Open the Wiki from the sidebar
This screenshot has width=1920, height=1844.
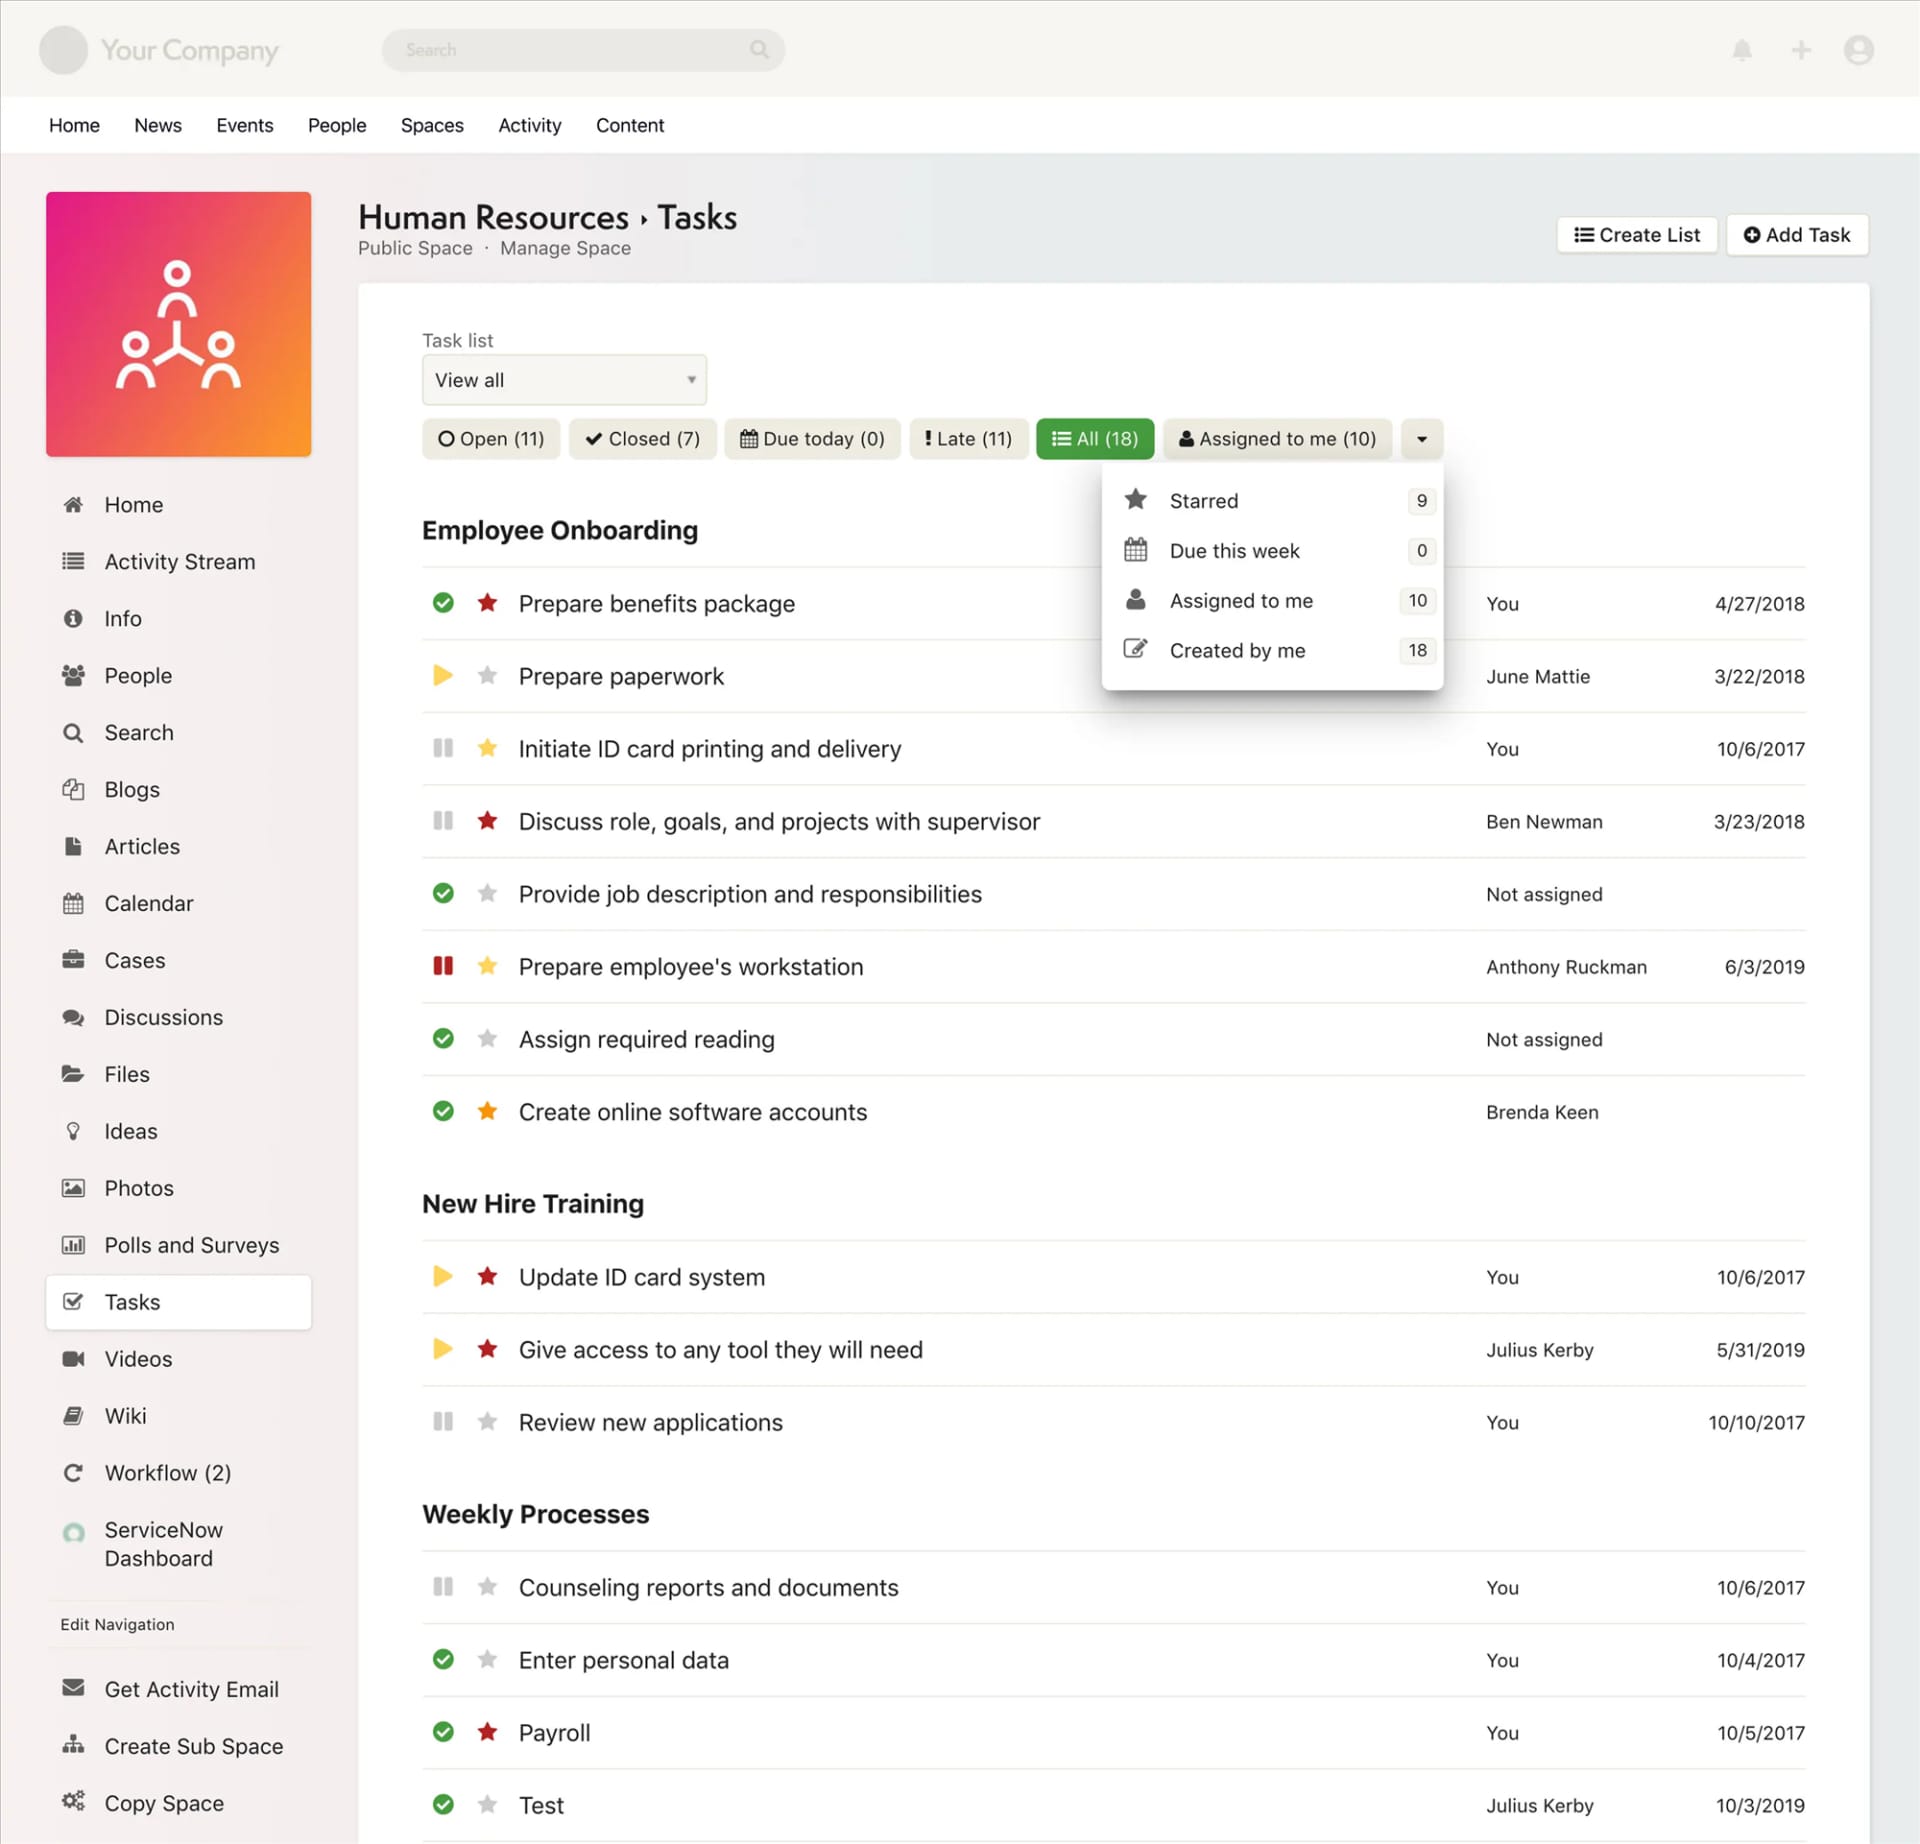pyautogui.click(x=126, y=1415)
